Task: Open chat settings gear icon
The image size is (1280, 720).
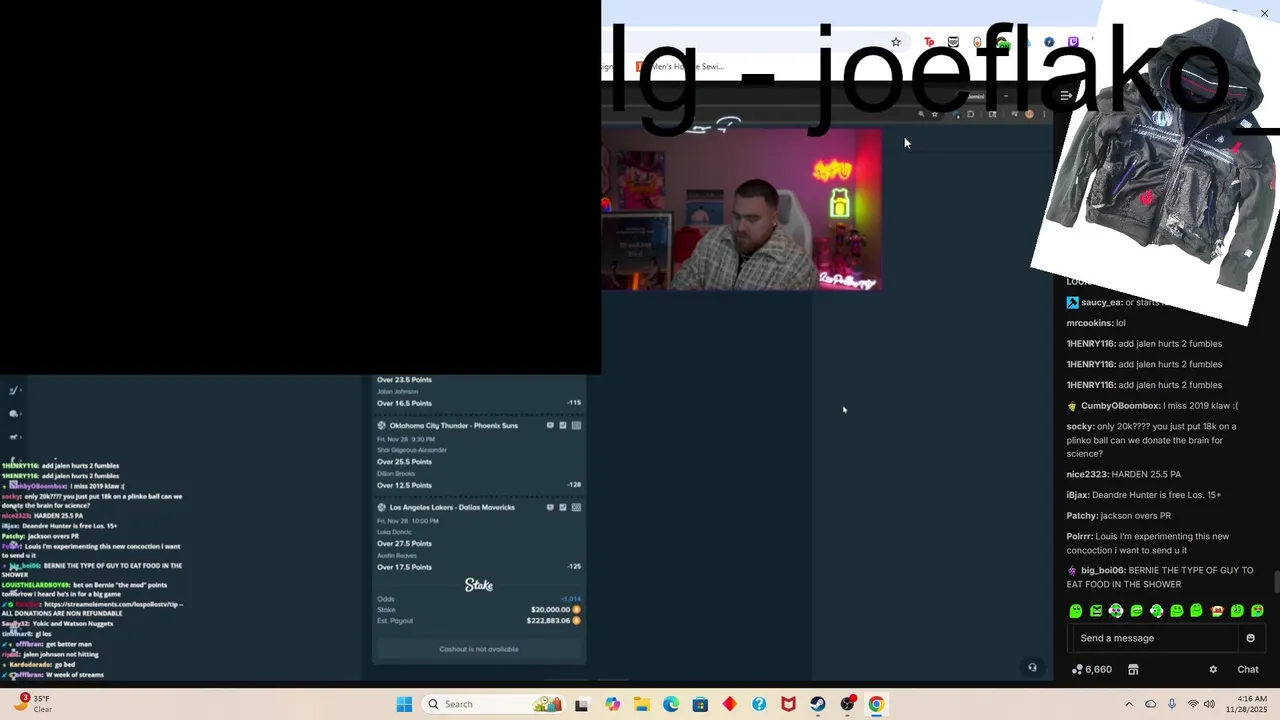Action: (1213, 670)
